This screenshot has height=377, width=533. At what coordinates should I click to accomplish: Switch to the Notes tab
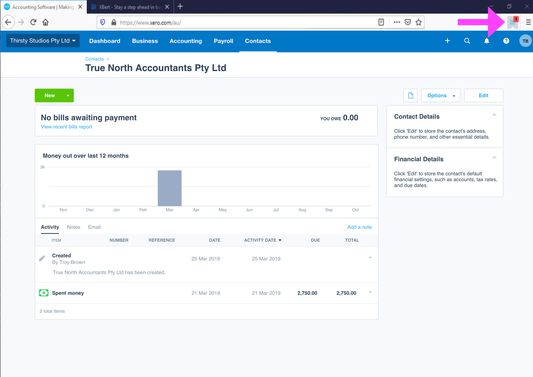coord(73,227)
